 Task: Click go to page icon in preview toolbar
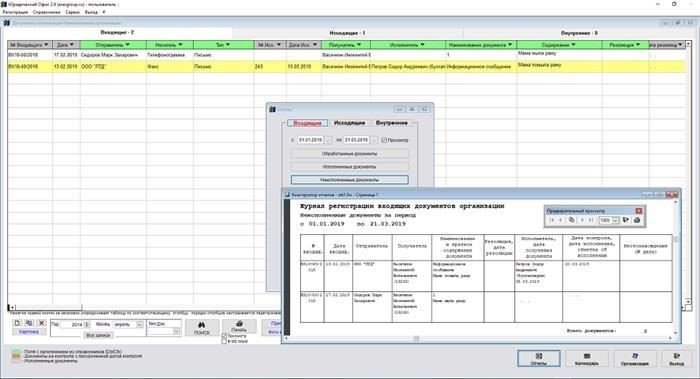571,220
